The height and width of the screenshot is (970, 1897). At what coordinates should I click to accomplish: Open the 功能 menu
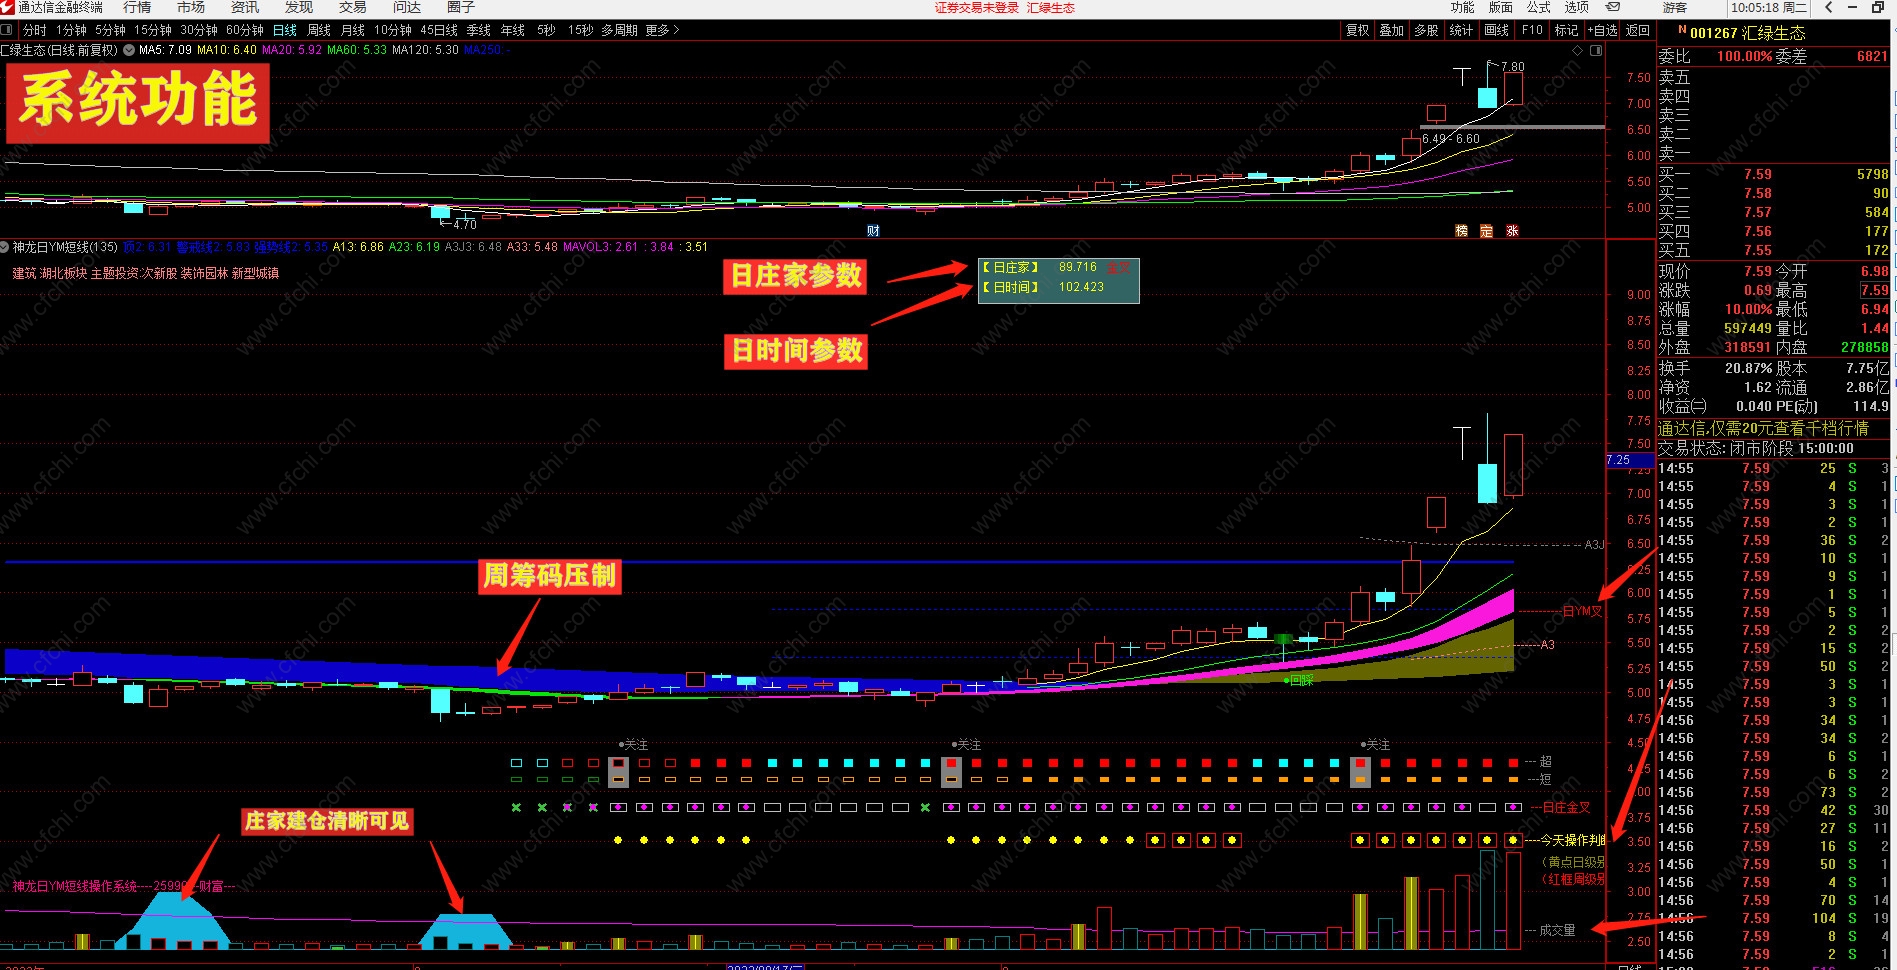[x=1463, y=8]
